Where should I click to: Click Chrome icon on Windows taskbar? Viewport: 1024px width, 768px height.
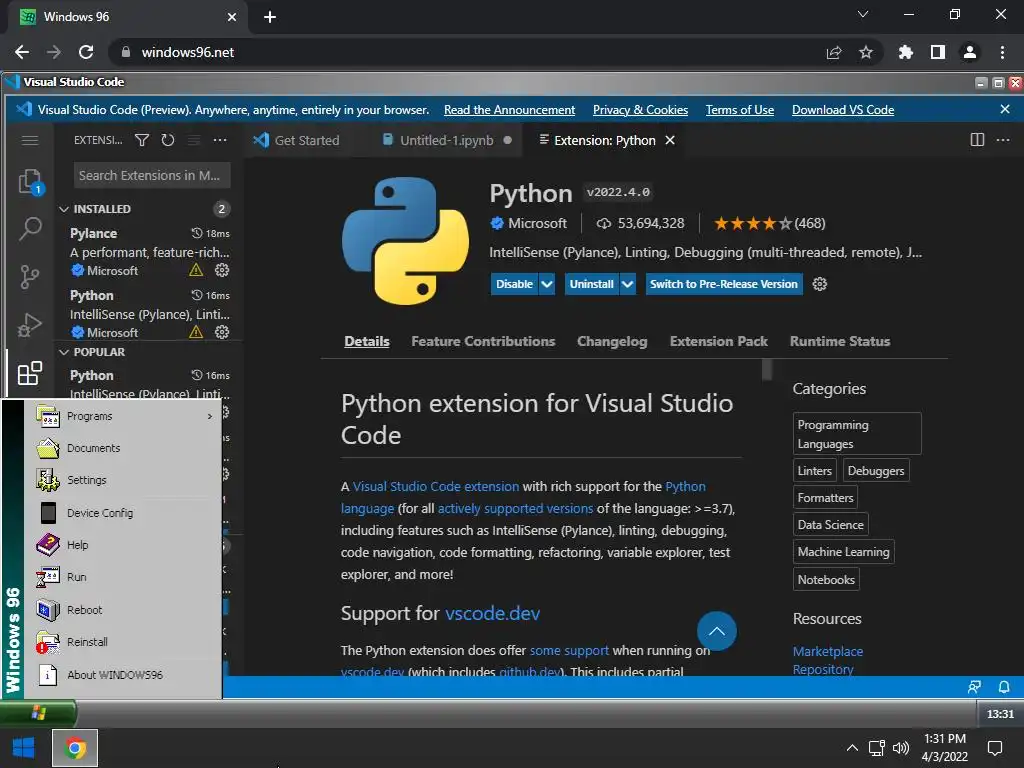click(75, 748)
